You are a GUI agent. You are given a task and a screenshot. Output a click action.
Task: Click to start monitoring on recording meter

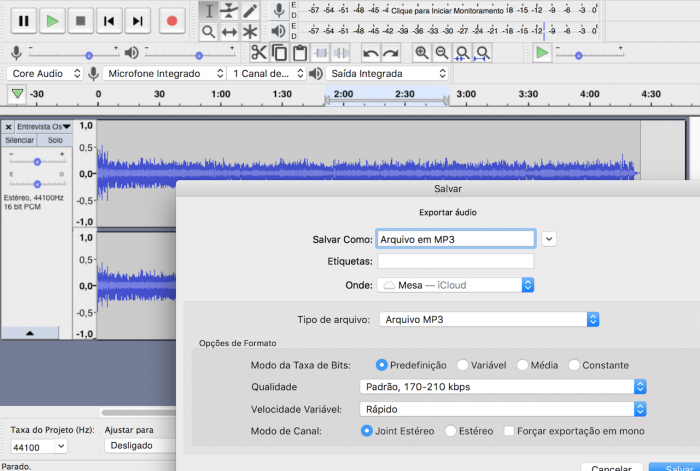447,10
